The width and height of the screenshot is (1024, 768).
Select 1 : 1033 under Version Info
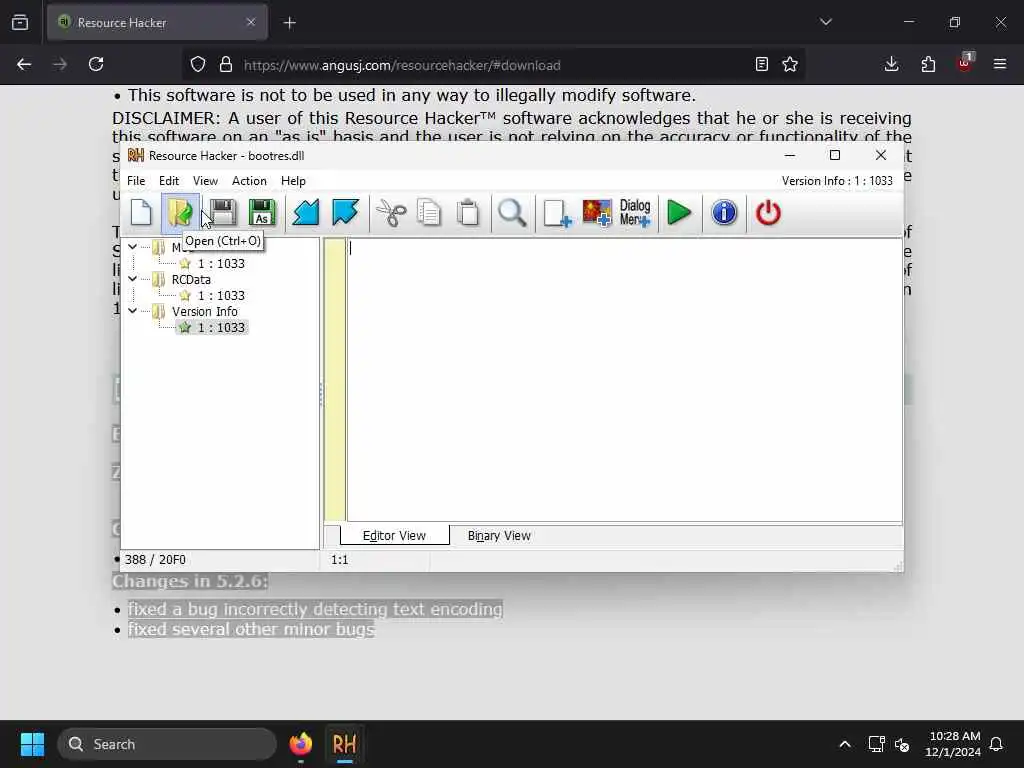(221, 327)
